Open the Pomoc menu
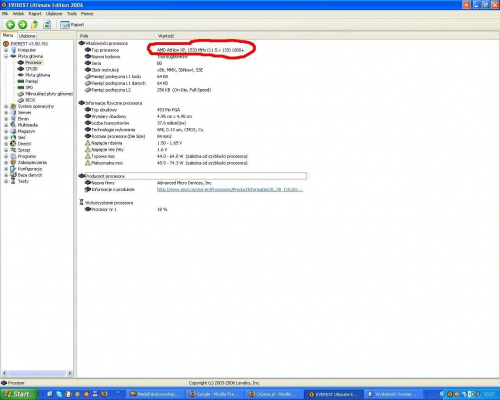Screen dimensions: 500x400 87,14
